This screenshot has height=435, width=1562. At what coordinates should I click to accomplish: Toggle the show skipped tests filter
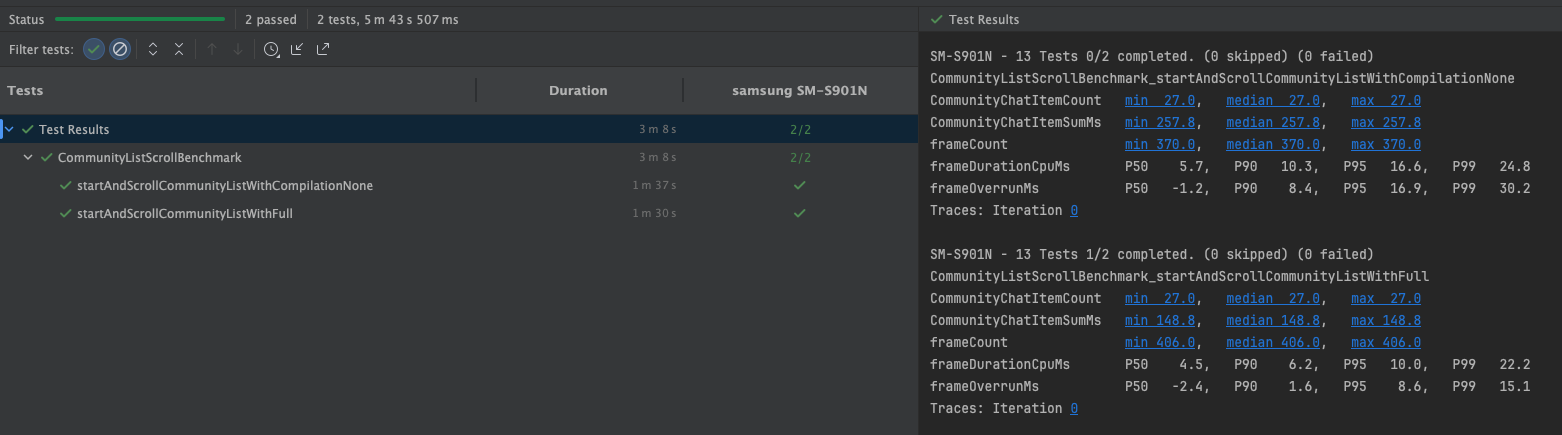pyautogui.click(x=120, y=49)
